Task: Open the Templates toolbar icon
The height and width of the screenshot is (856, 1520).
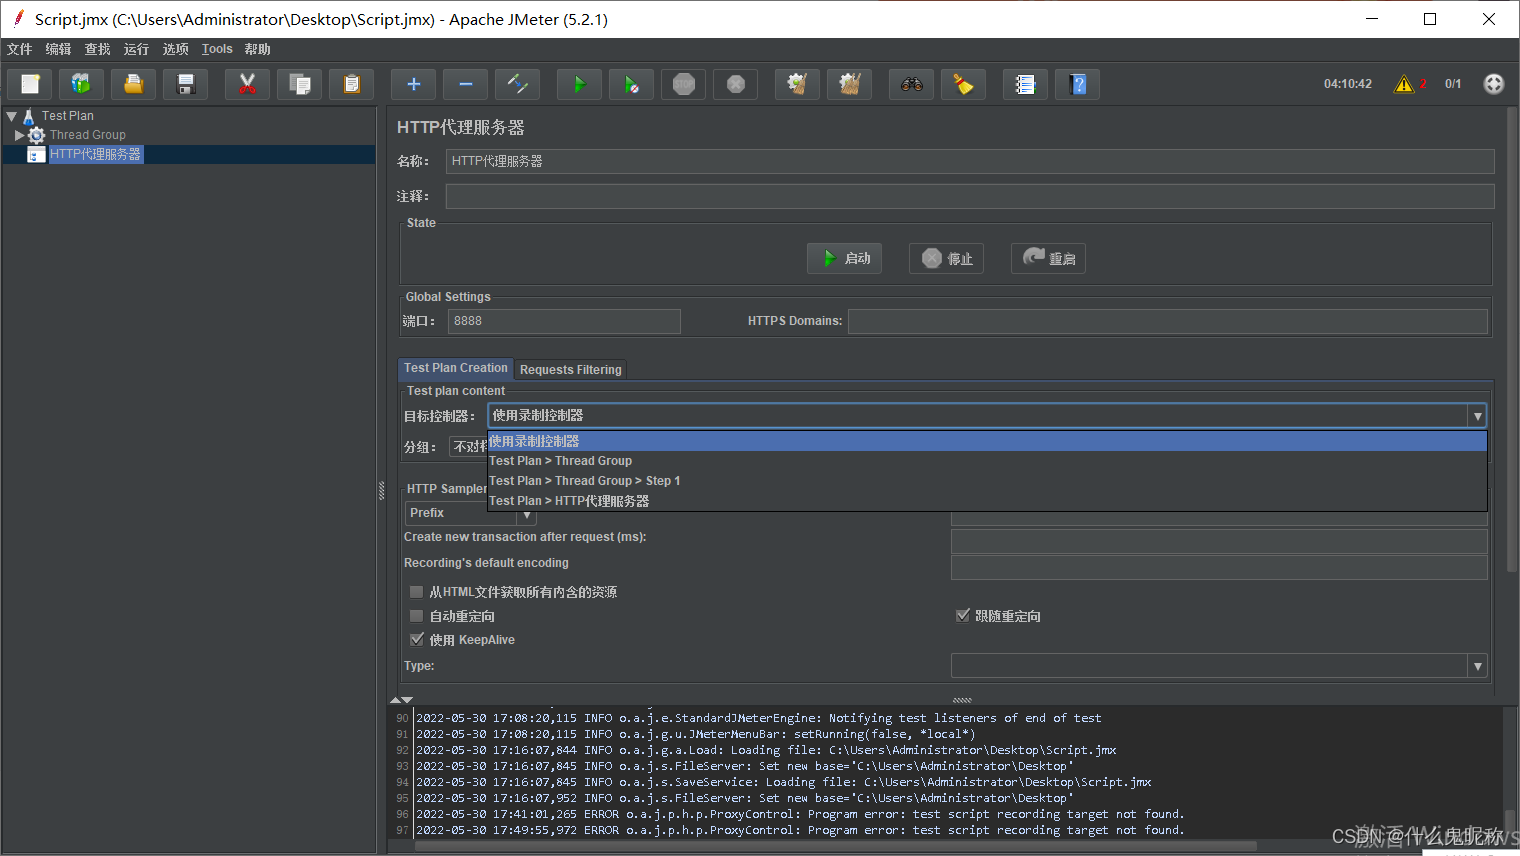Action: [x=82, y=84]
